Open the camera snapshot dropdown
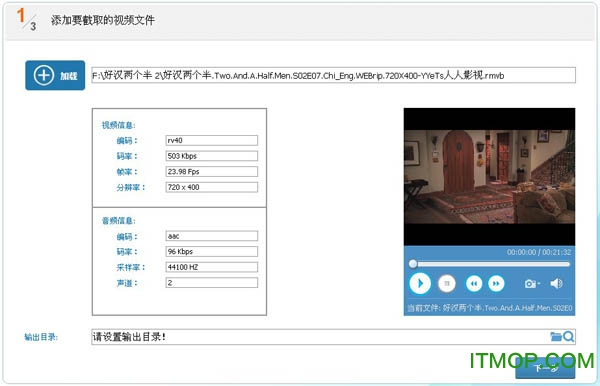This screenshot has width=600, height=386. pyautogui.click(x=532, y=283)
